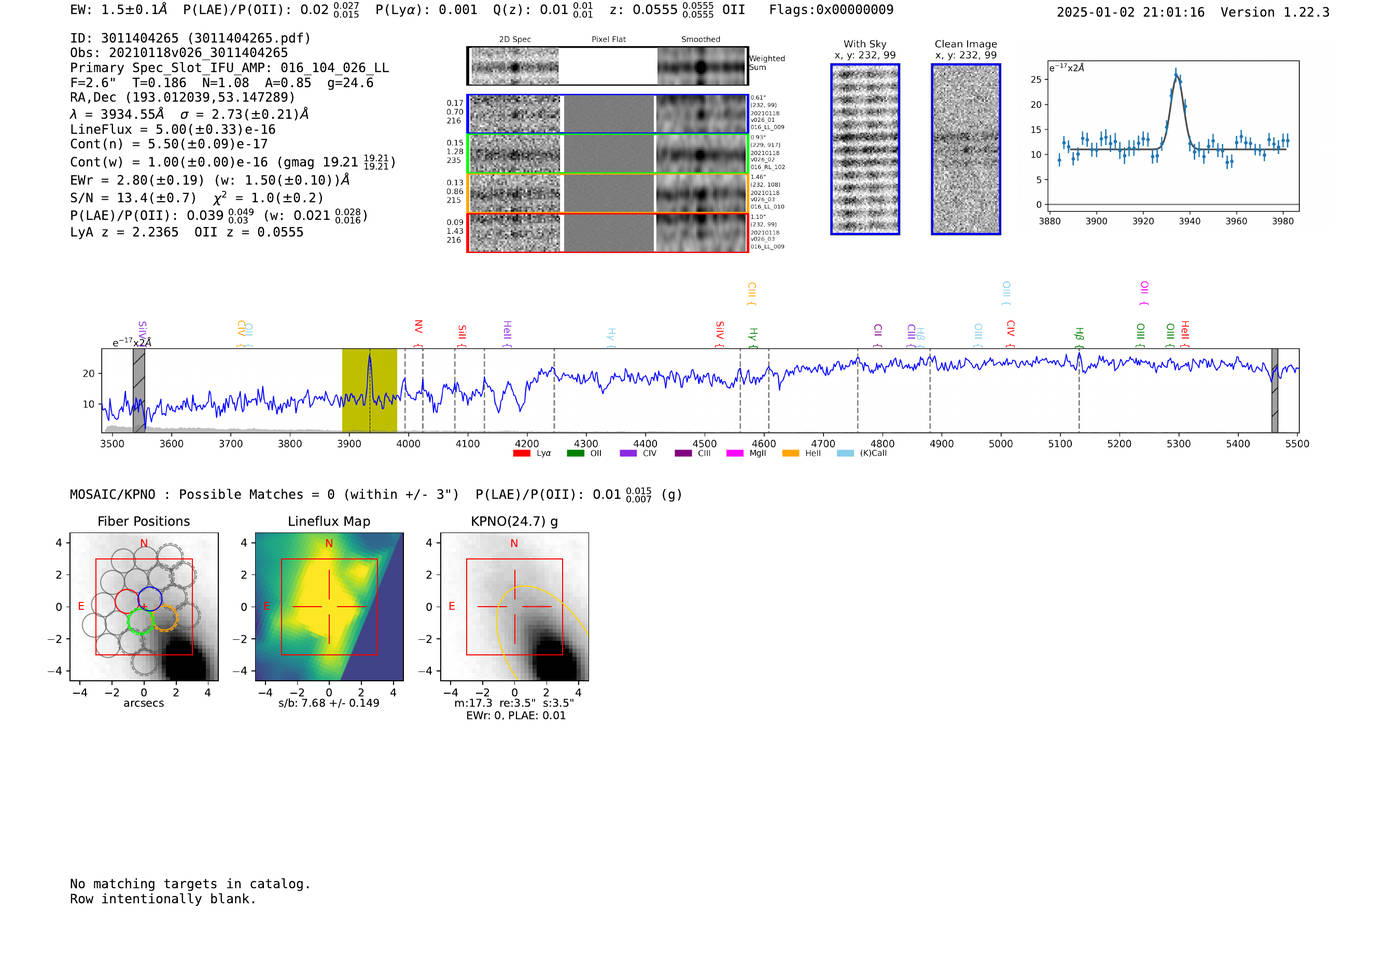Click "EWr: 0. PLAE: 0.01" under KPNO image
Screen dimensions: 1400x953
[x=516, y=716]
